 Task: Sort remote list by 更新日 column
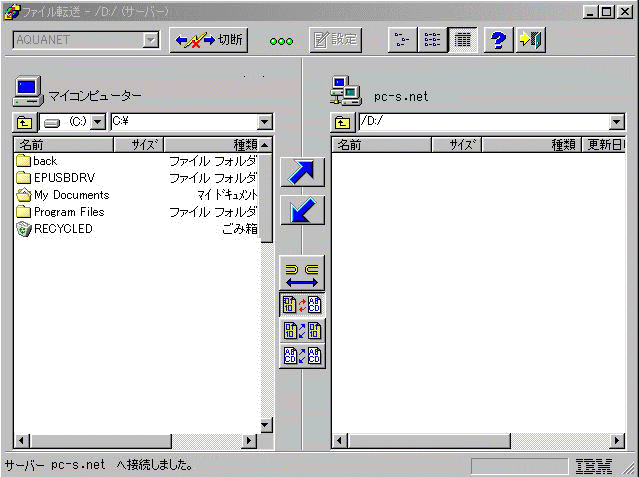coord(604,145)
